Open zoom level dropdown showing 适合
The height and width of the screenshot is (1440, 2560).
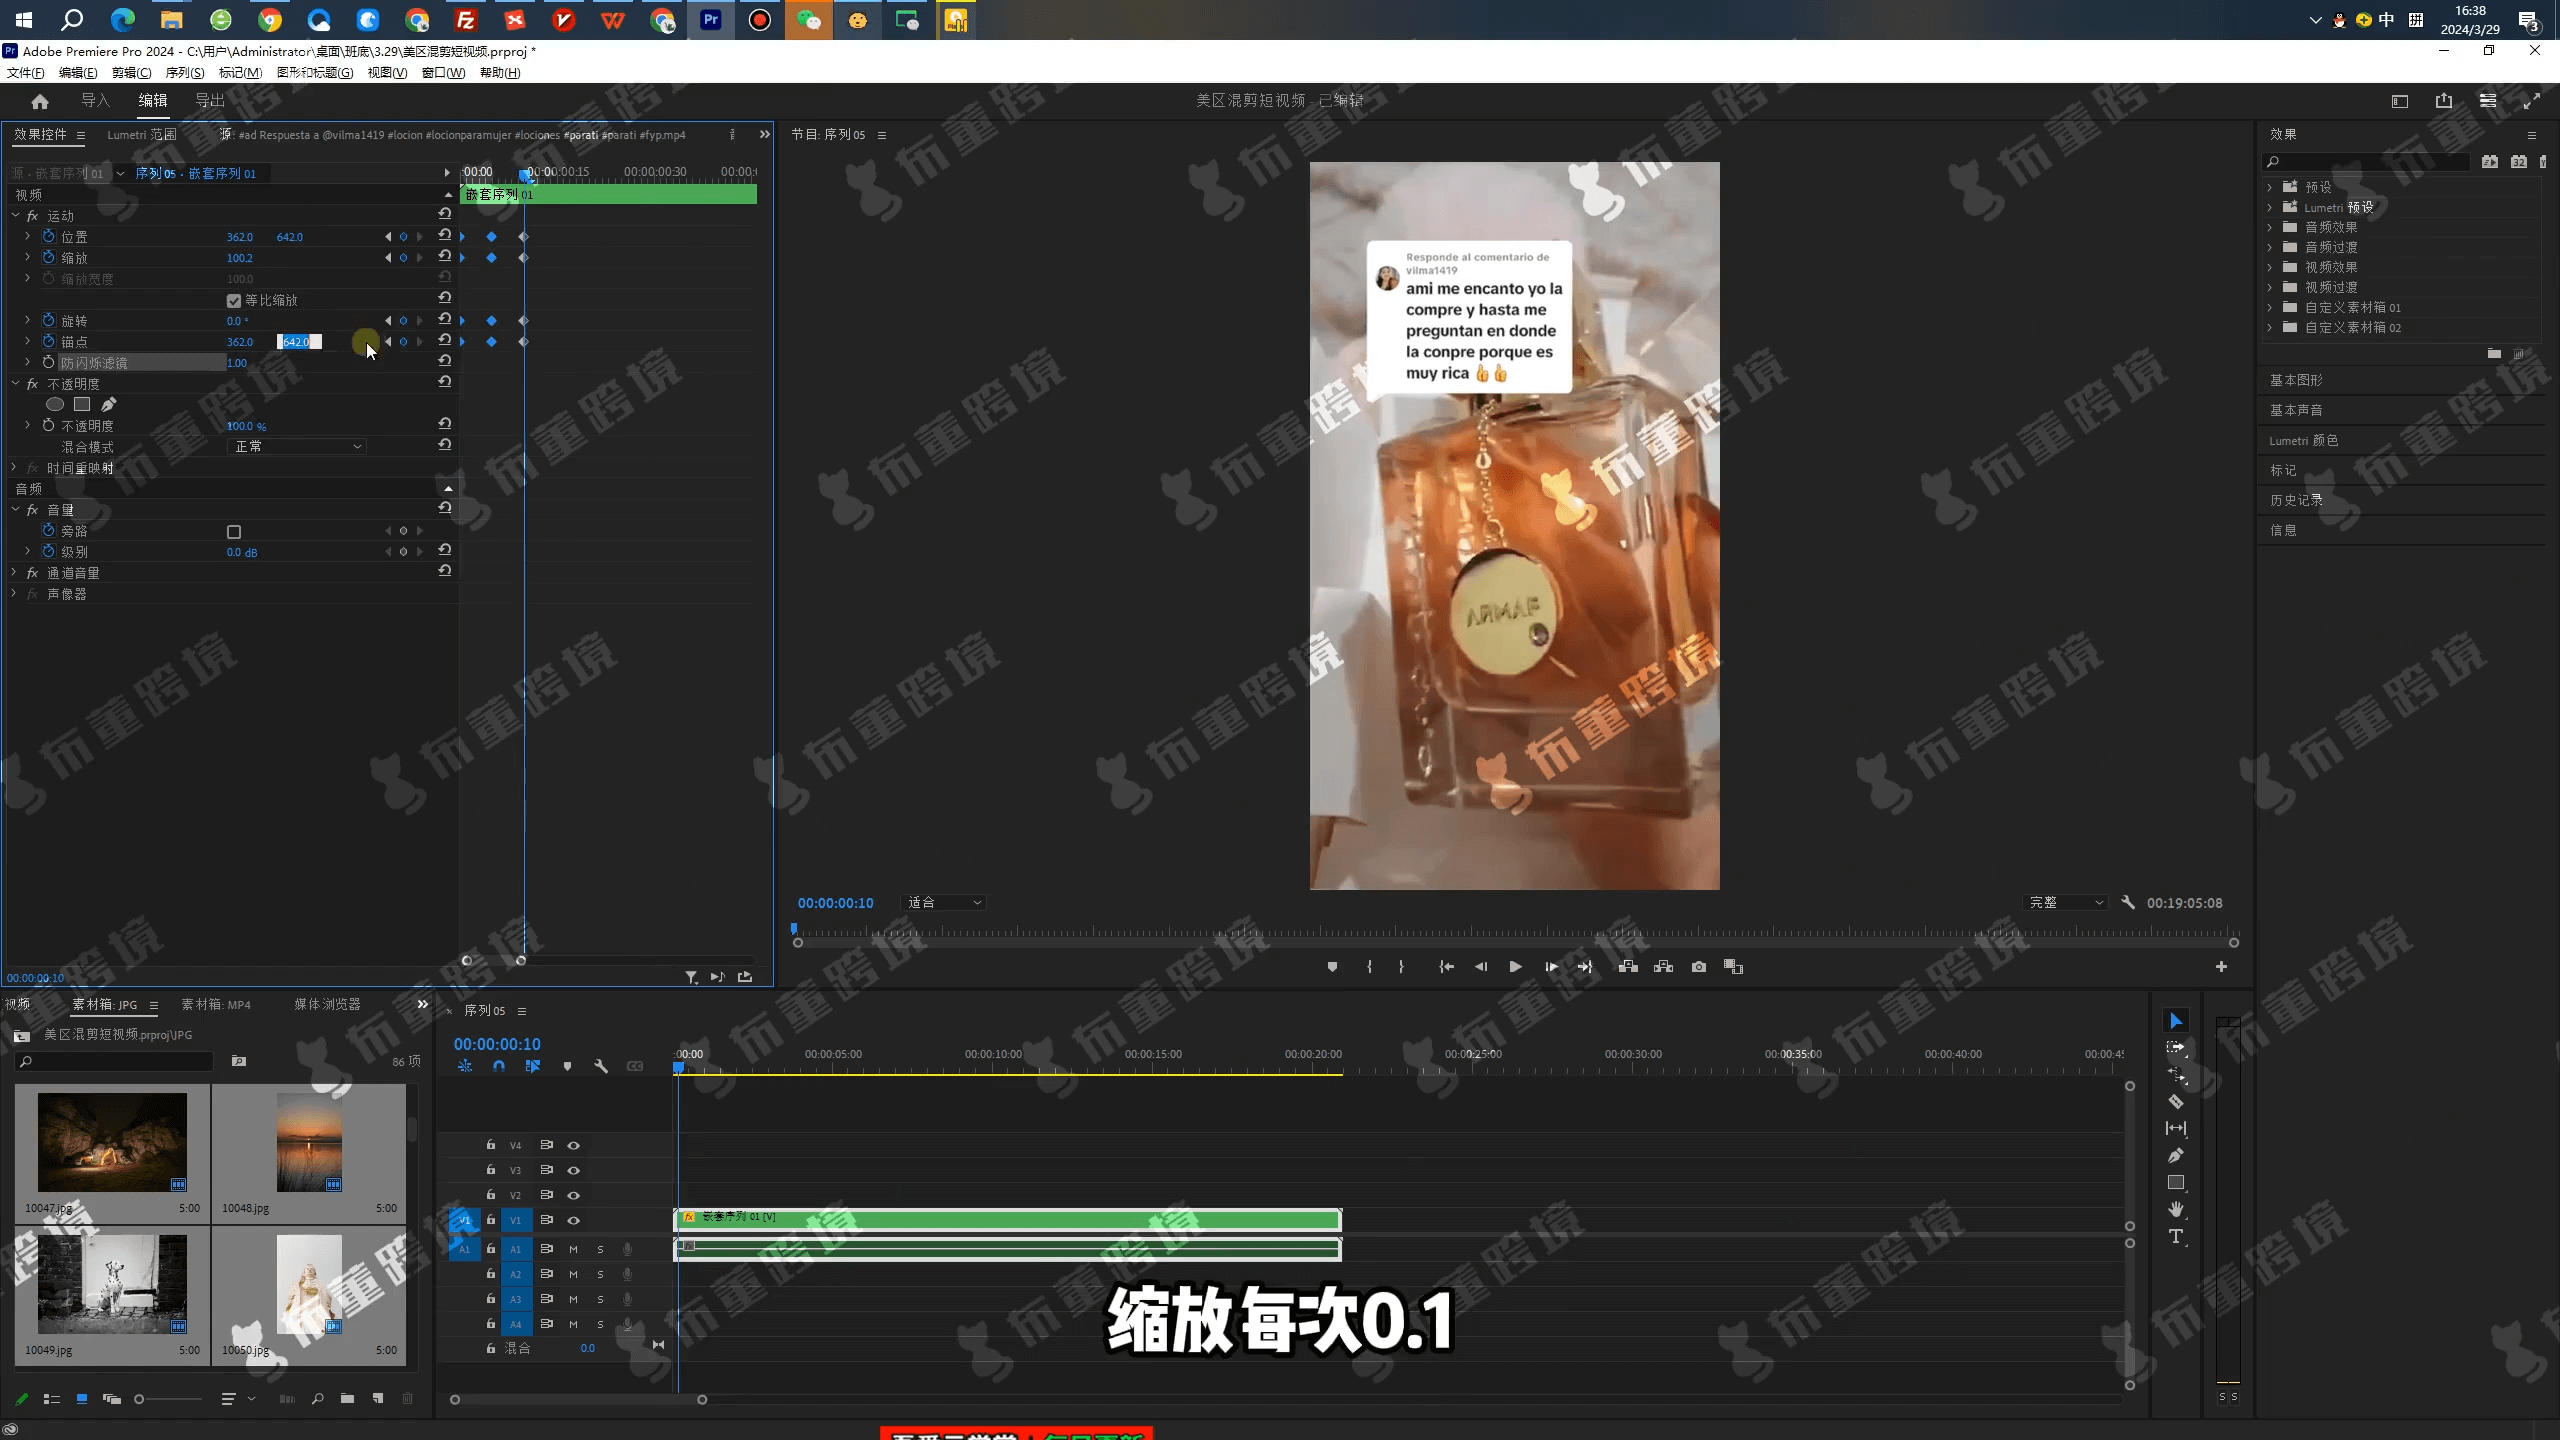944,902
